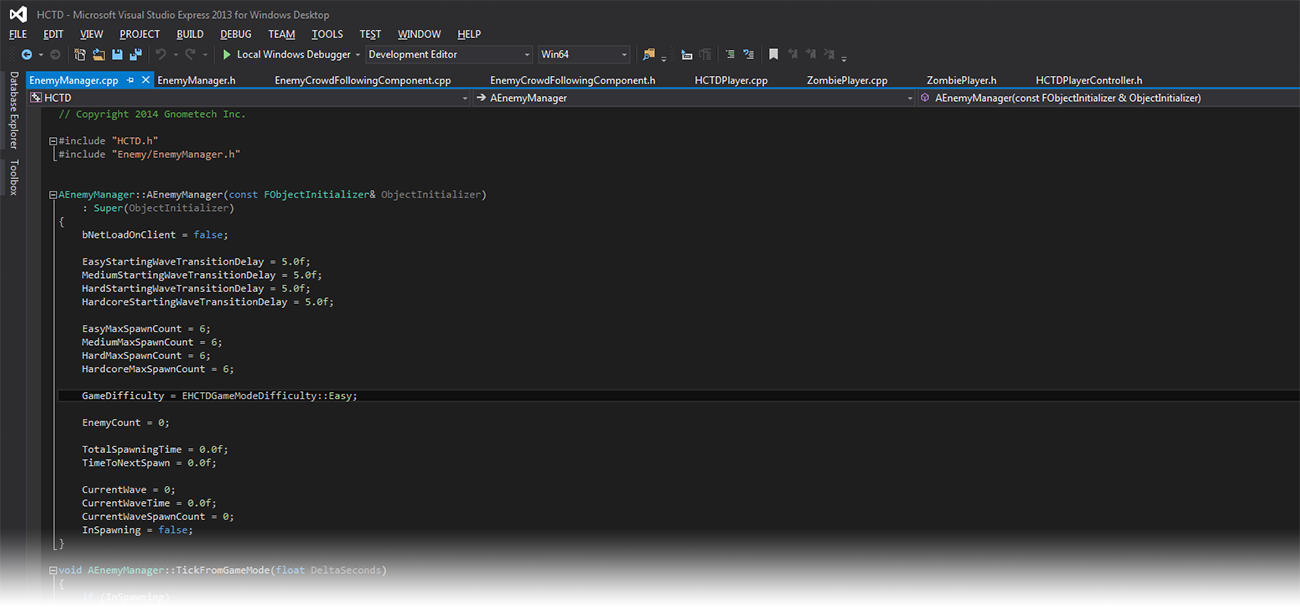Open the BUILD menu

coord(190,34)
